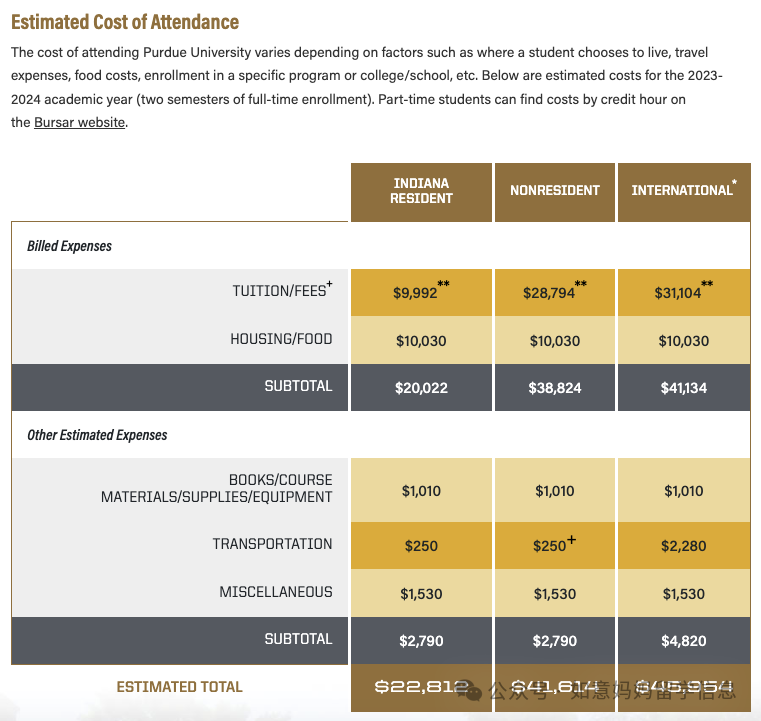The height and width of the screenshot is (721, 761).
Task: Select the Indiana Resident column header
Action: tap(421, 191)
